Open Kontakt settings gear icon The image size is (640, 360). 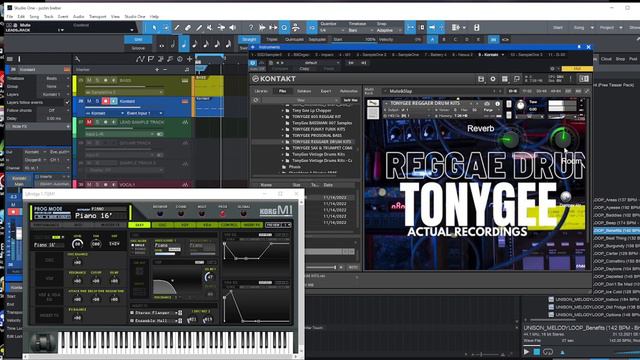click(x=493, y=79)
